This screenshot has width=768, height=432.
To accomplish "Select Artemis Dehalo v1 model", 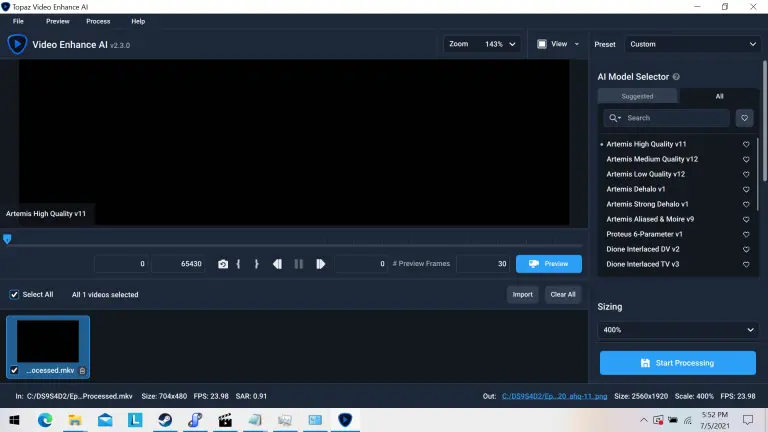I will (636, 189).
